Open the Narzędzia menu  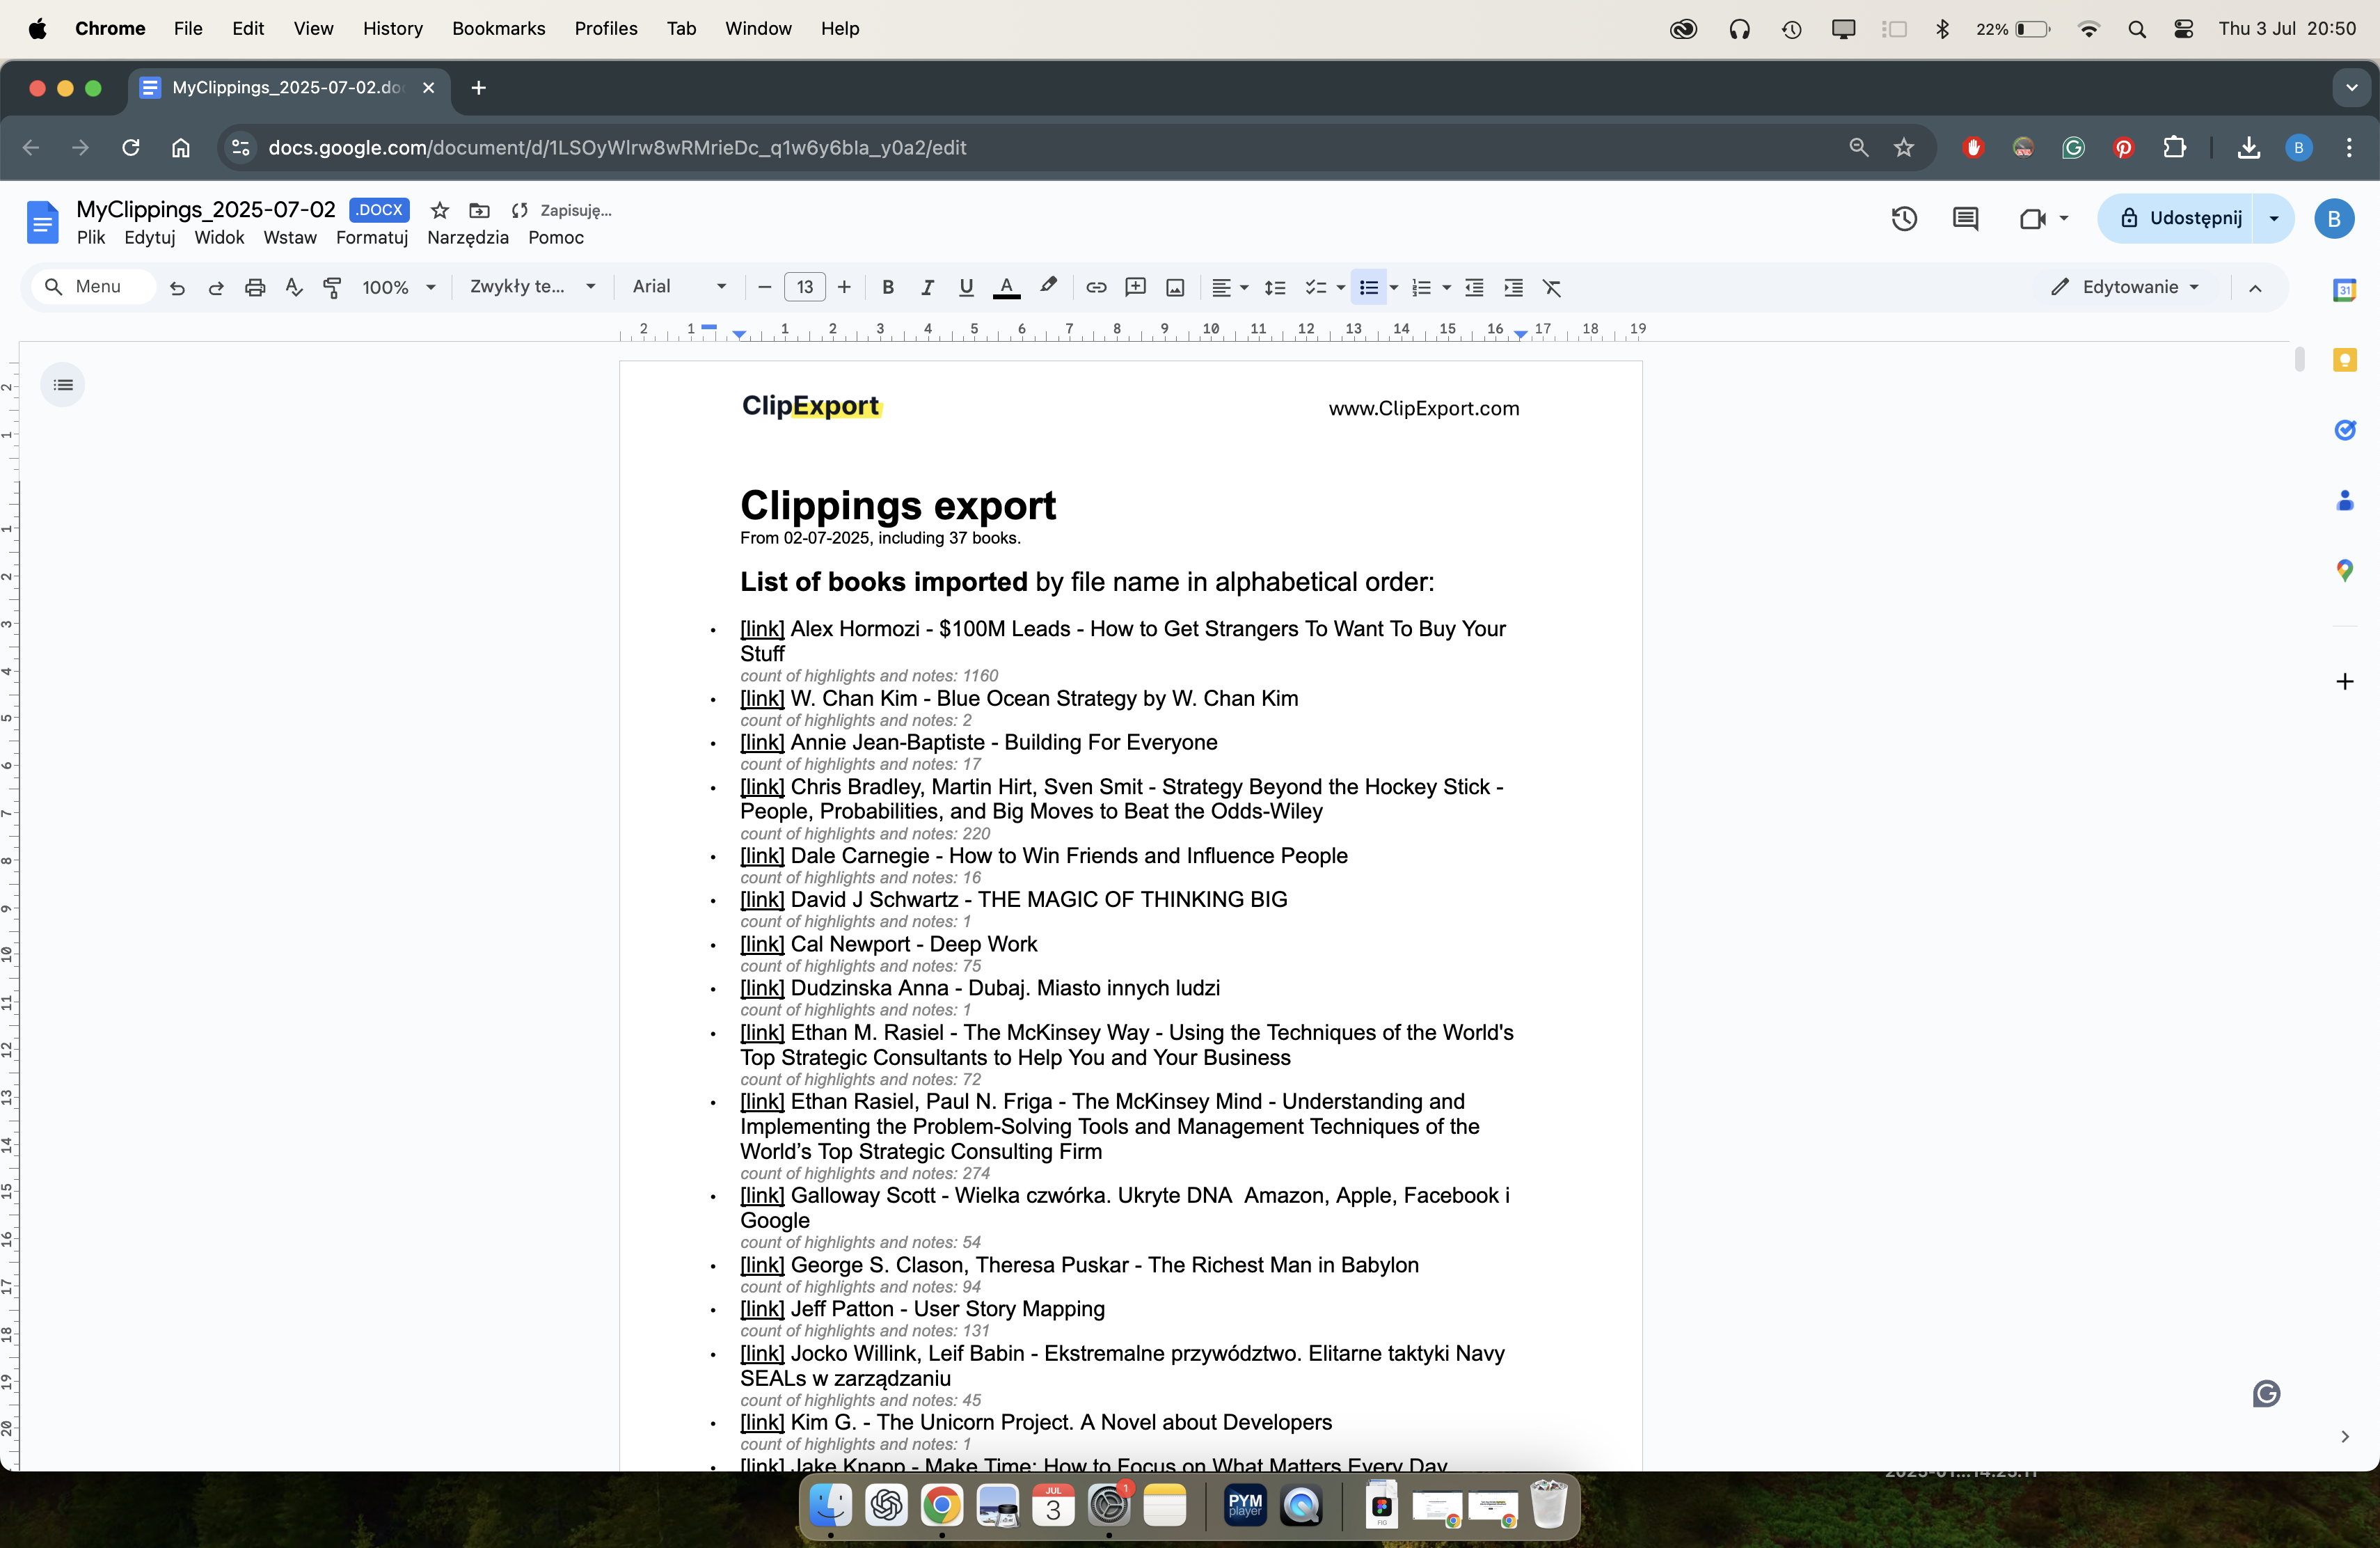(x=468, y=238)
